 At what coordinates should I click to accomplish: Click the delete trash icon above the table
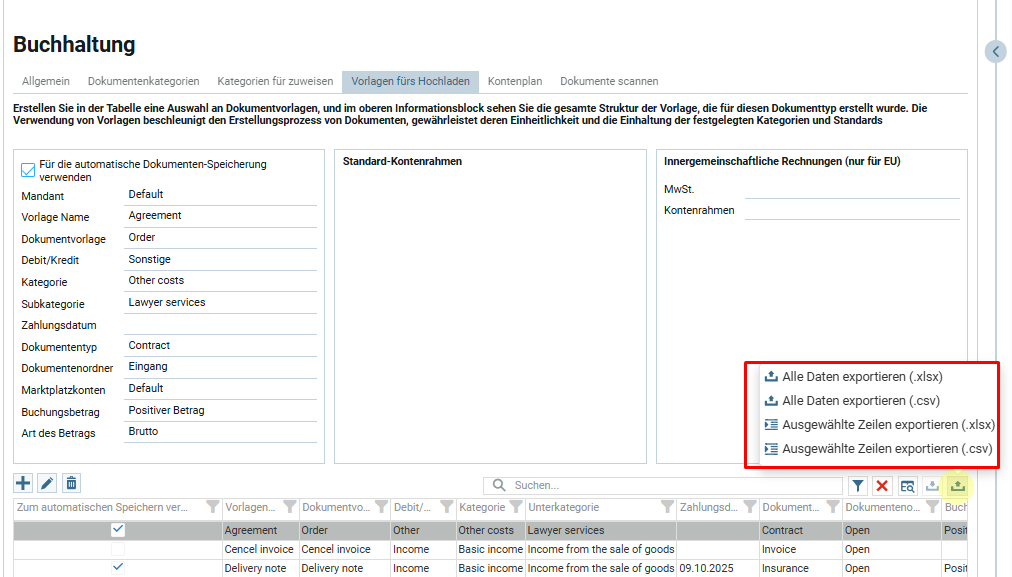coord(71,484)
